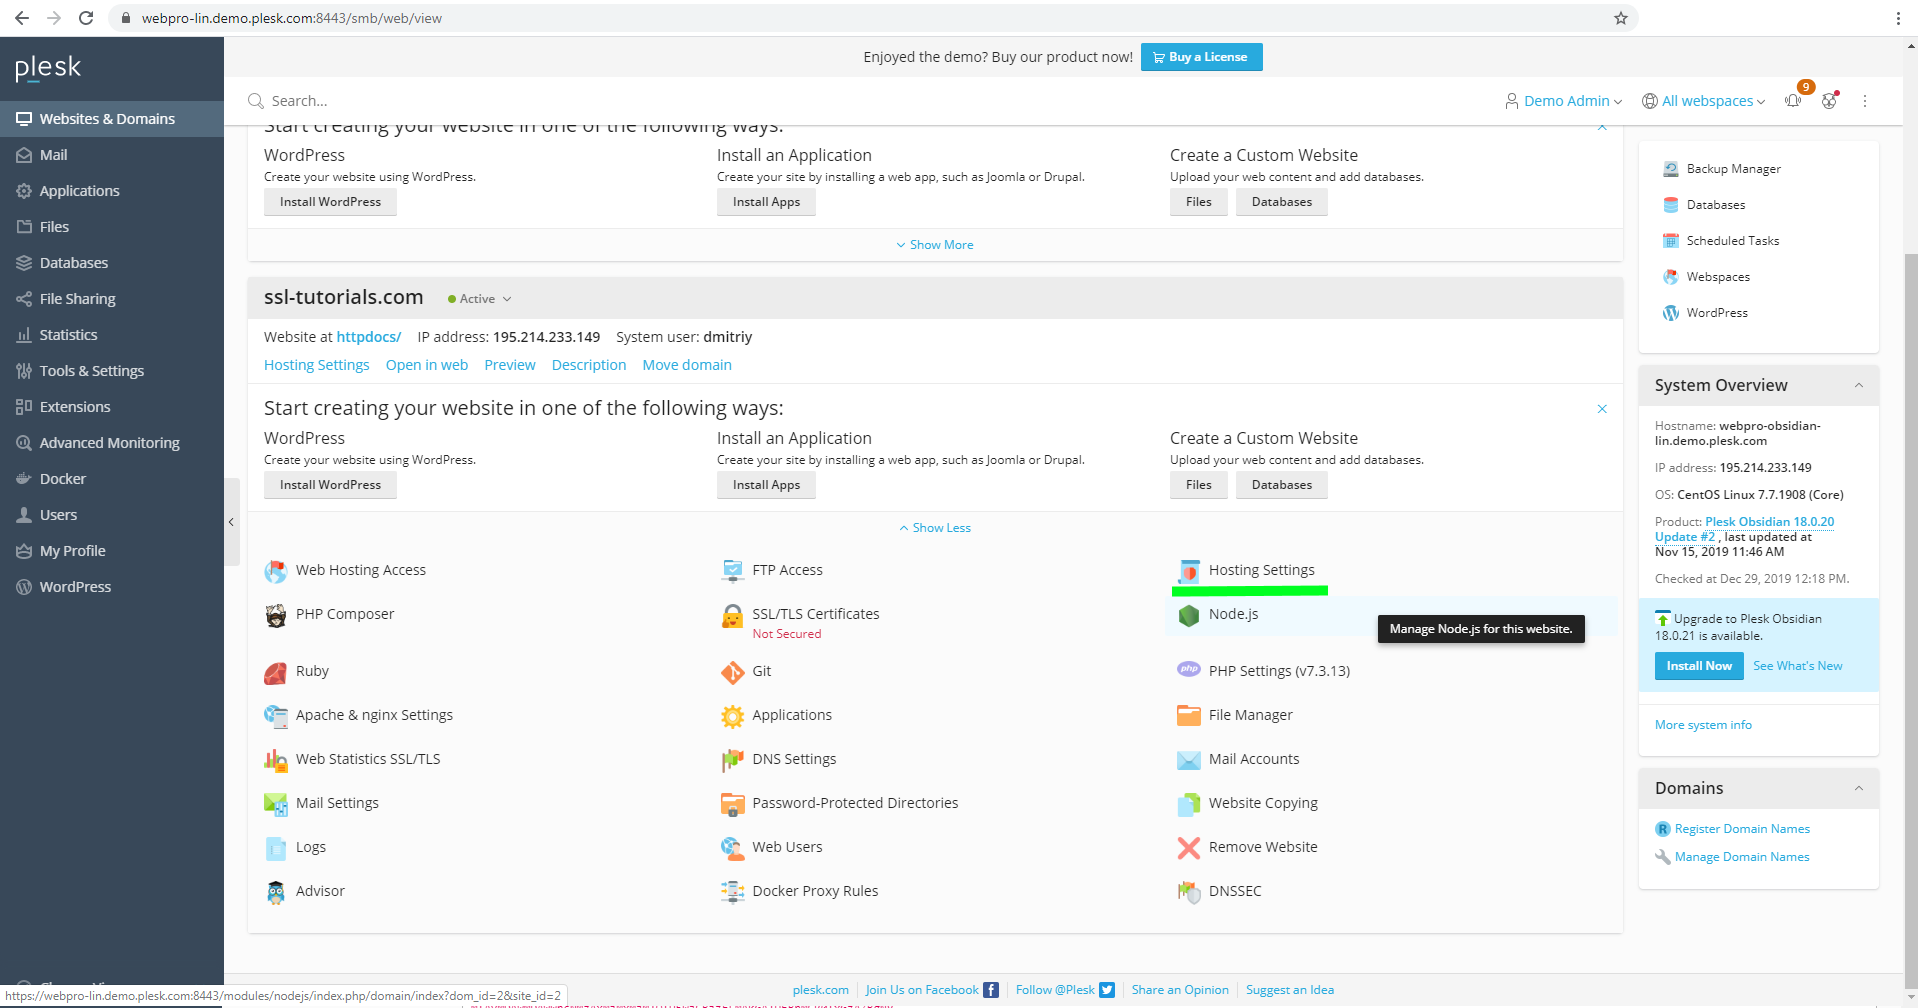This screenshot has width=1918, height=1008.
Task: Open Mail in sidebar
Action: (112, 155)
